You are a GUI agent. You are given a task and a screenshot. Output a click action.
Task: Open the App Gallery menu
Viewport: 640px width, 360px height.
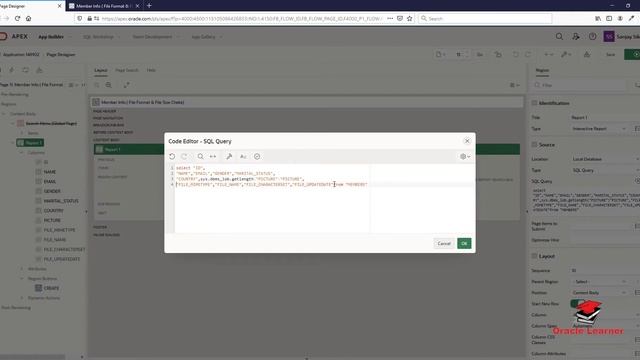click(x=207, y=37)
